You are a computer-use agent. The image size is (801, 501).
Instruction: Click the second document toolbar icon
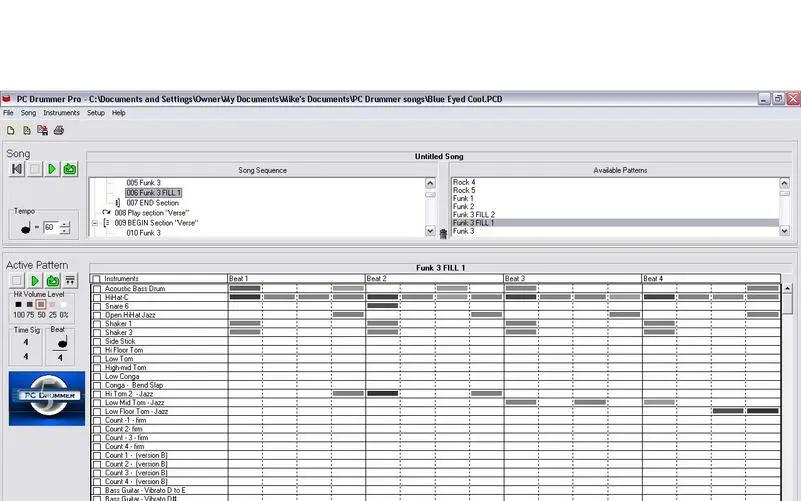[27, 131]
